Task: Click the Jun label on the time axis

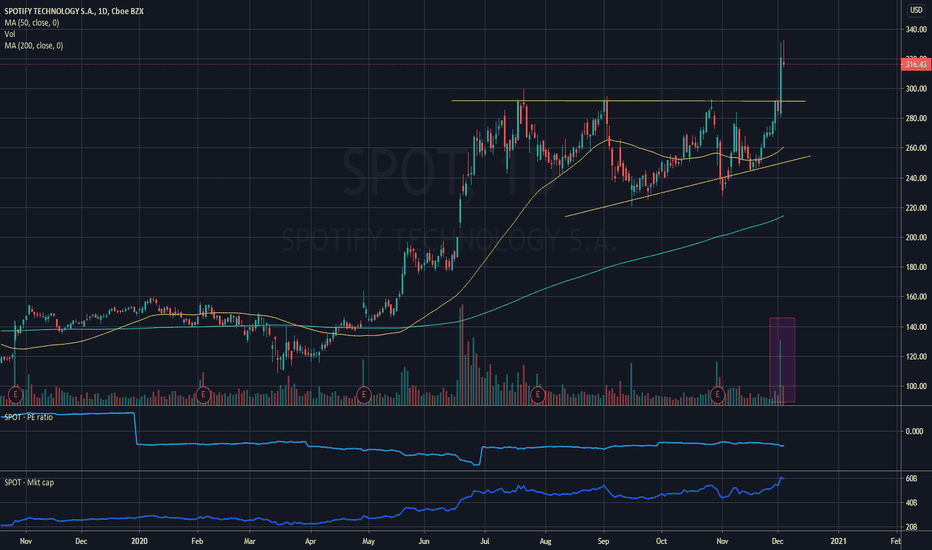Action: coord(424,541)
